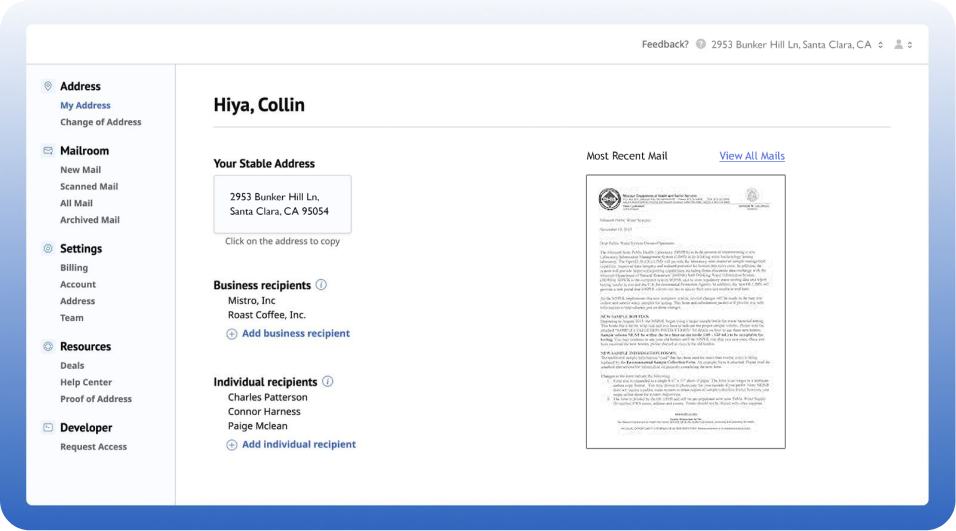Click info icon beside Business recipients
The height and width of the screenshot is (531, 956).
(321, 285)
